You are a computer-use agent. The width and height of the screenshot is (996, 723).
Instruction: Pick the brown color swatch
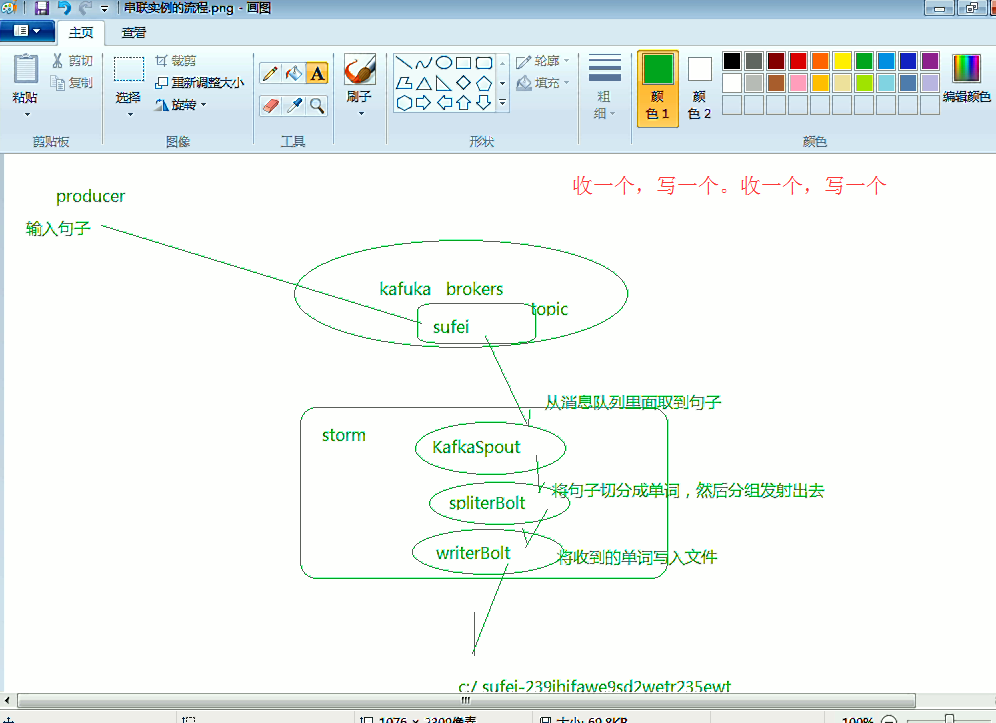(776, 83)
